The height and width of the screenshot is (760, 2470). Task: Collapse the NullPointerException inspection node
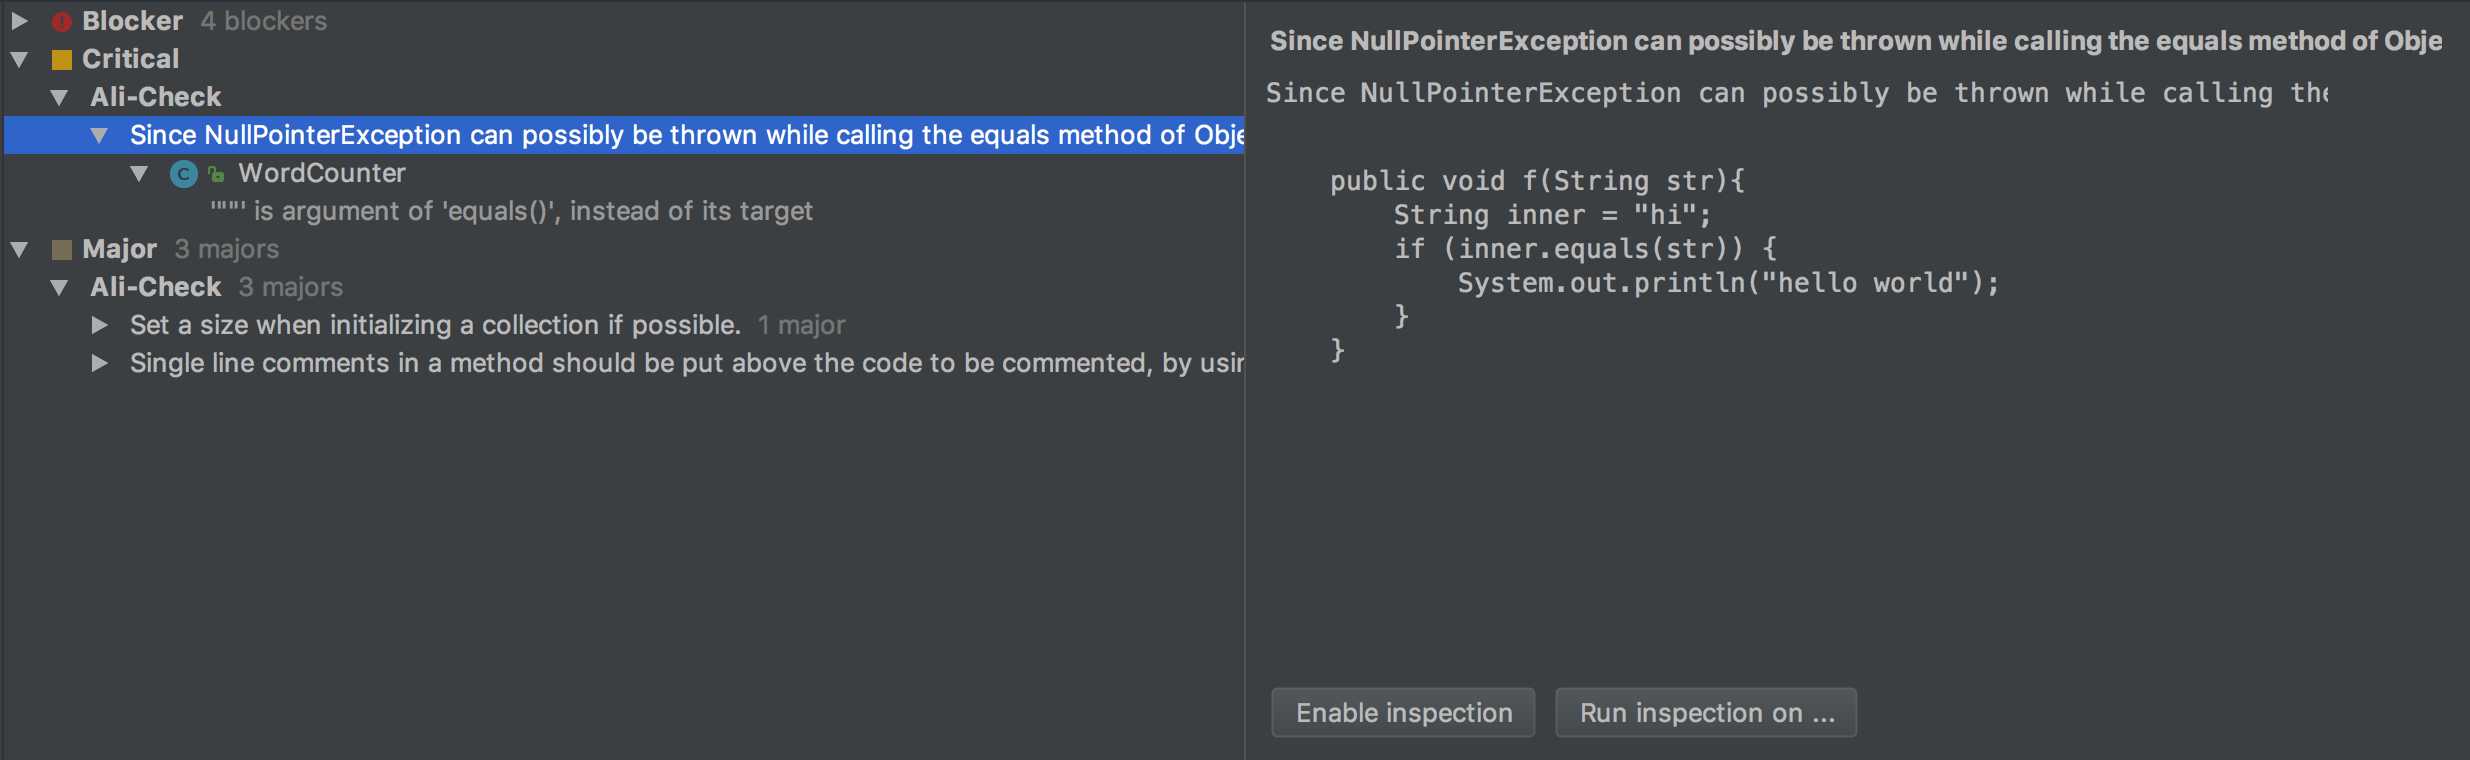pos(99,136)
